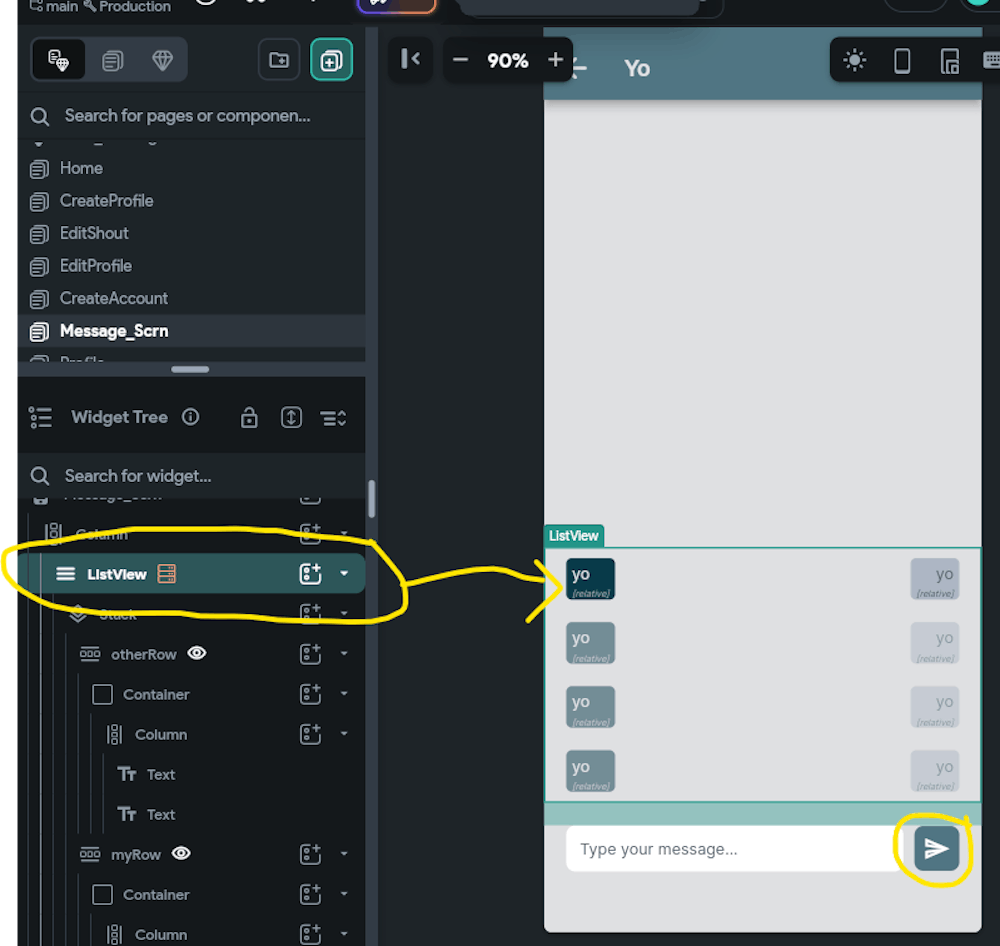Click the expand vertical icon in Widget Tree header

[291, 418]
